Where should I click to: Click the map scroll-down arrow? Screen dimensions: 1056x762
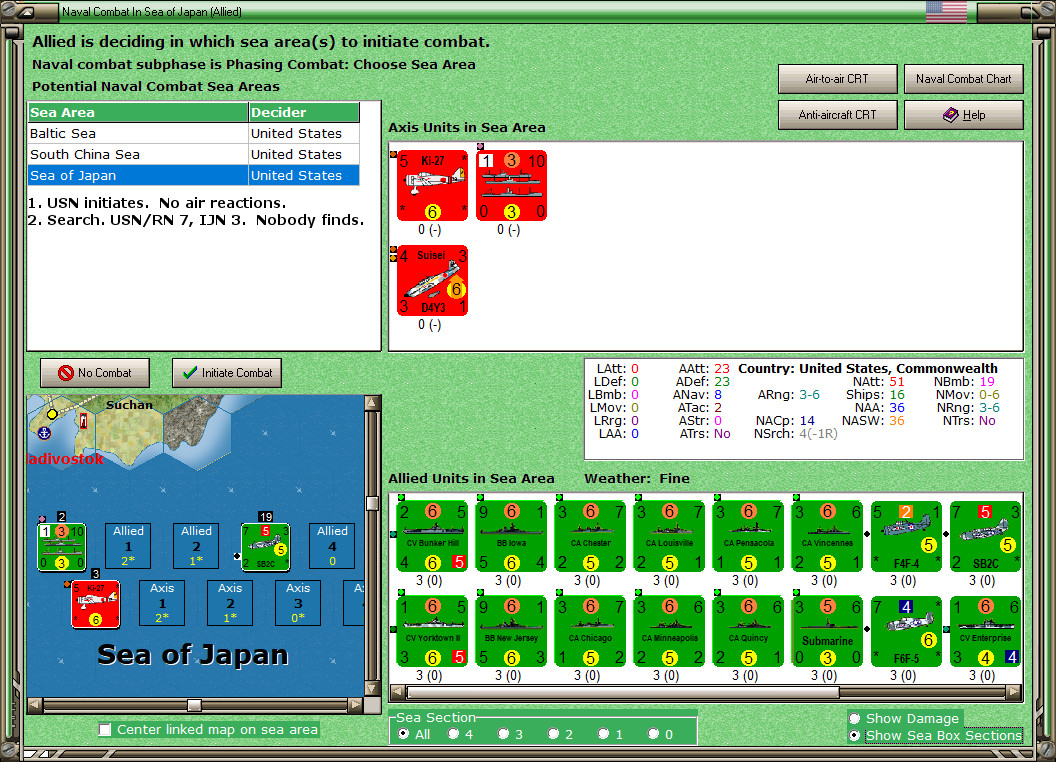372,689
